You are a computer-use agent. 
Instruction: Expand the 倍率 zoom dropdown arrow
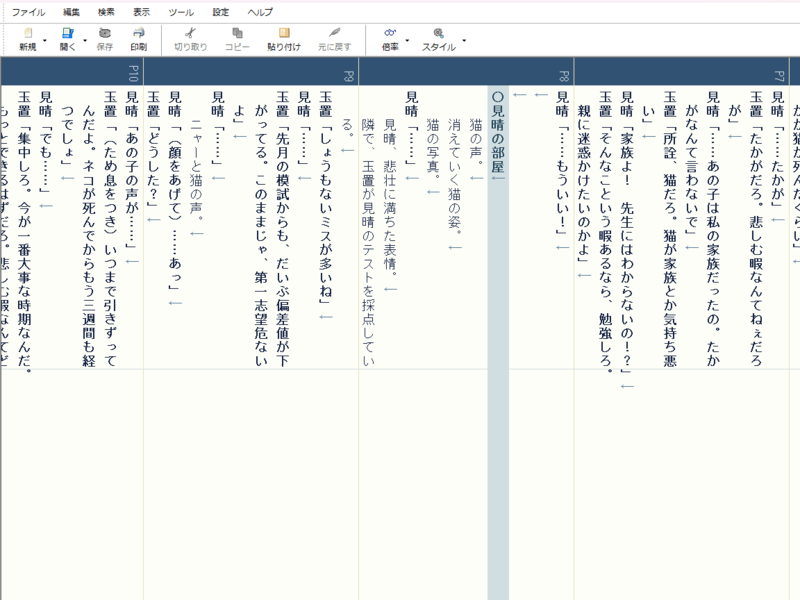click(407, 41)
